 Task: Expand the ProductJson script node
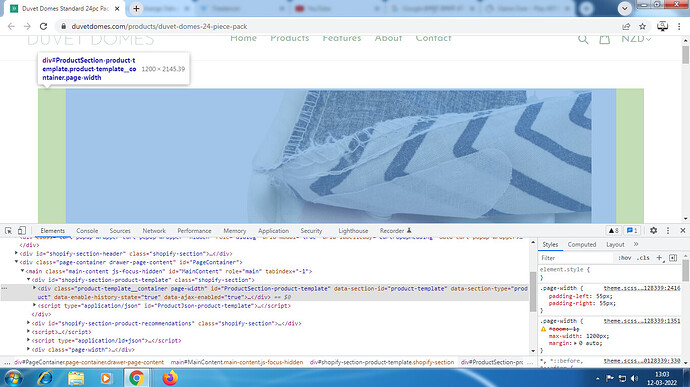34,305
